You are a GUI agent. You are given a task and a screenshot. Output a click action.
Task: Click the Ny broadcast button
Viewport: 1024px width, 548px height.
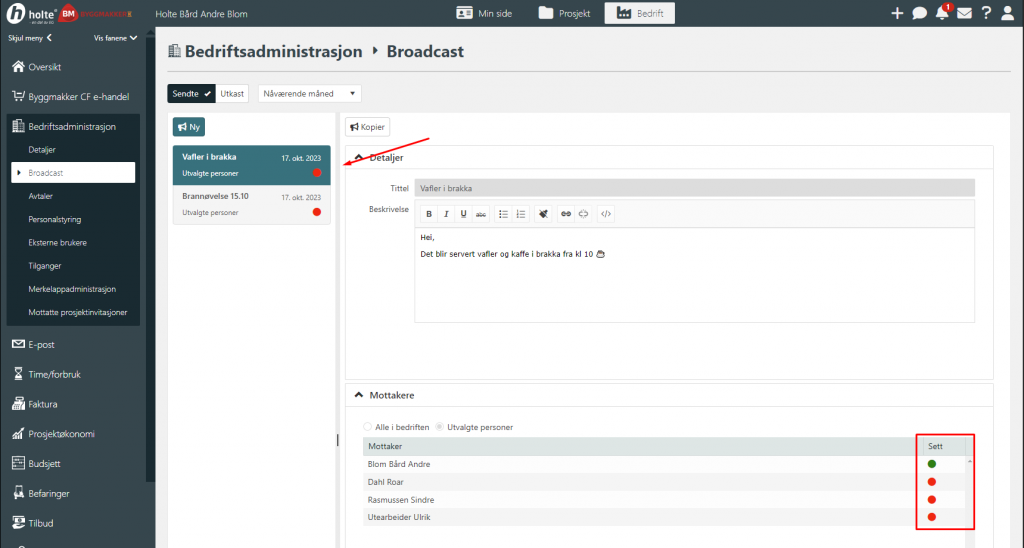(189, 127)
